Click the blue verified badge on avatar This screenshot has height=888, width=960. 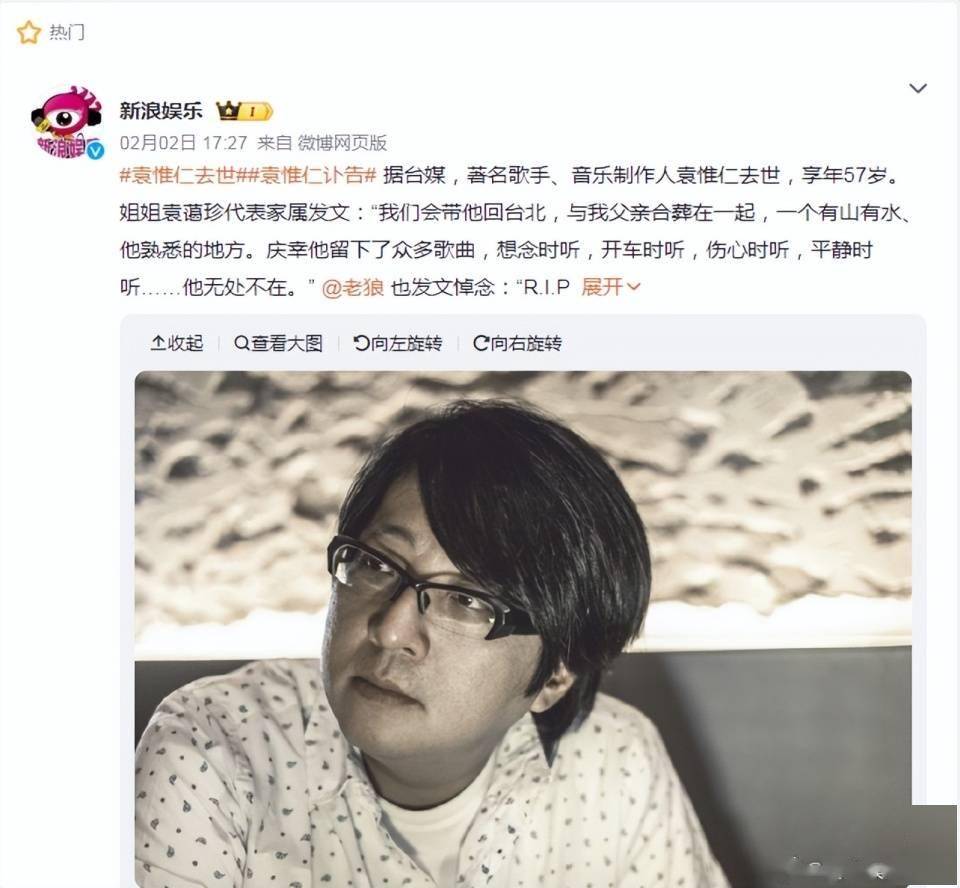(95, 150)
